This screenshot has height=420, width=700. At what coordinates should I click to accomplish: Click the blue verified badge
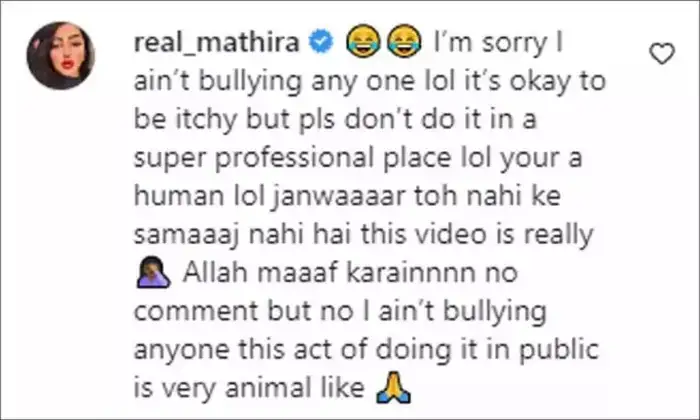pyautogui.click(x=321, y=42)
